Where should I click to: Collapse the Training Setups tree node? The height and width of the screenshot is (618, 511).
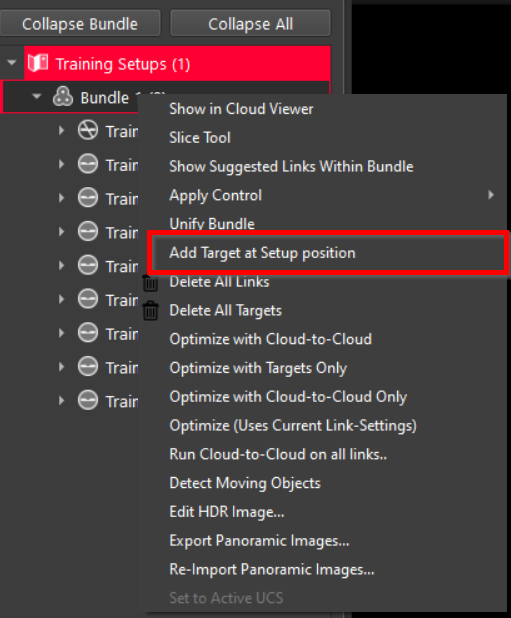[12, 63]
